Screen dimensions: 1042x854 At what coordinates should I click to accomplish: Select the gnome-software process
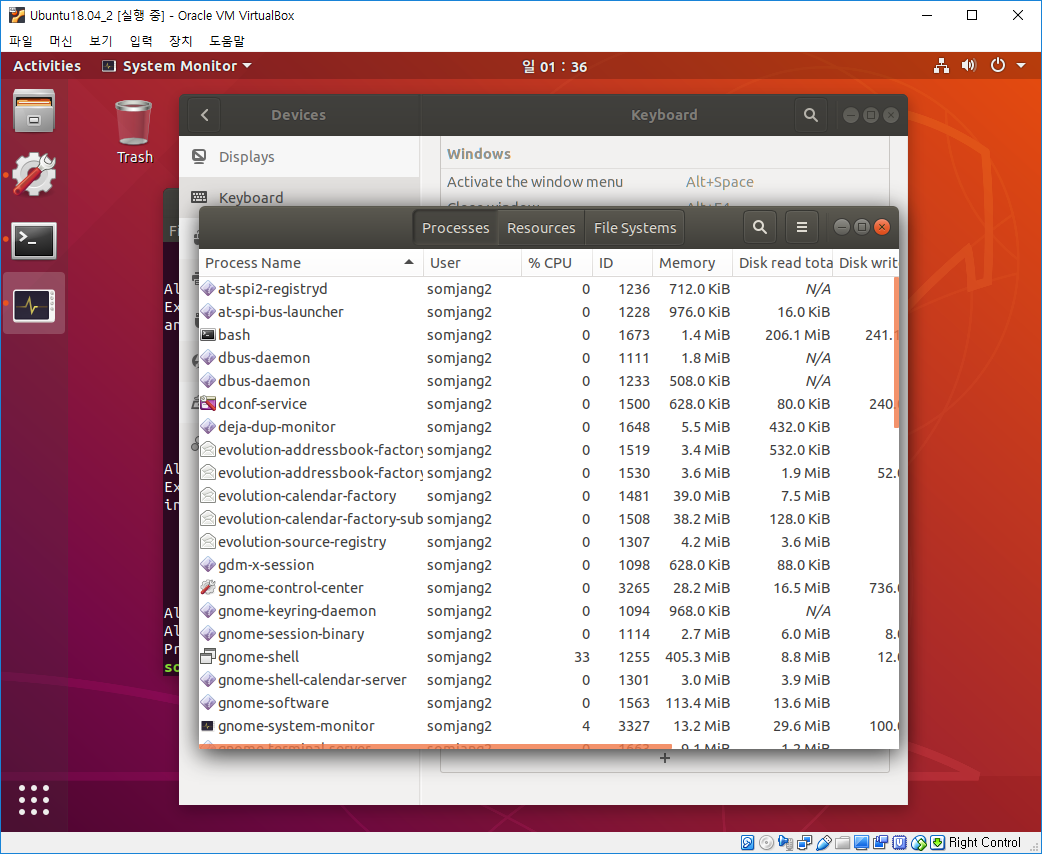pyautogui.click(x=548, y=703)
